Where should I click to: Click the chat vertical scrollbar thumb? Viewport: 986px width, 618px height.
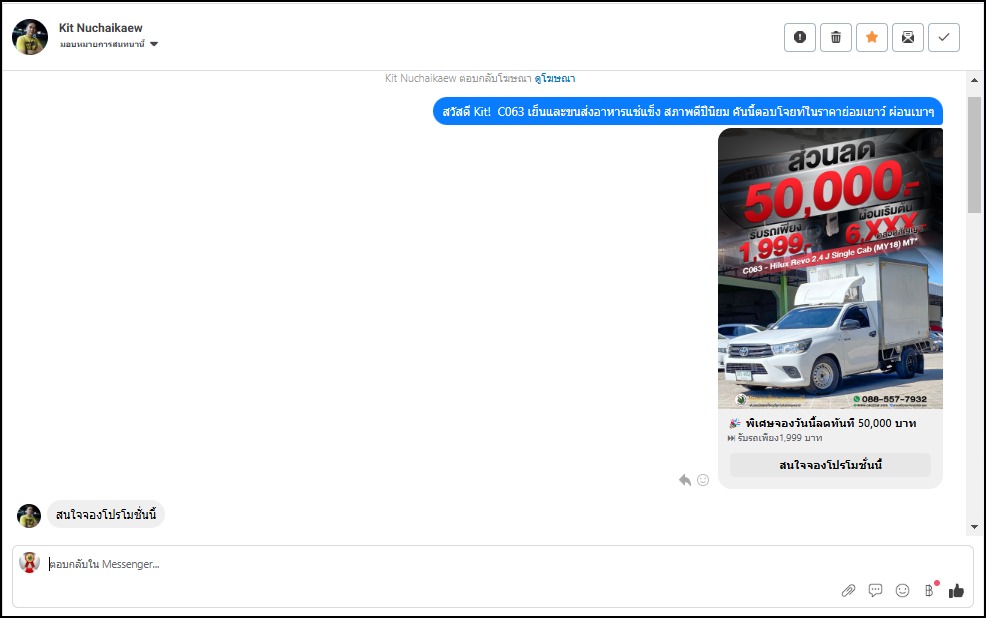pos(974,155)
